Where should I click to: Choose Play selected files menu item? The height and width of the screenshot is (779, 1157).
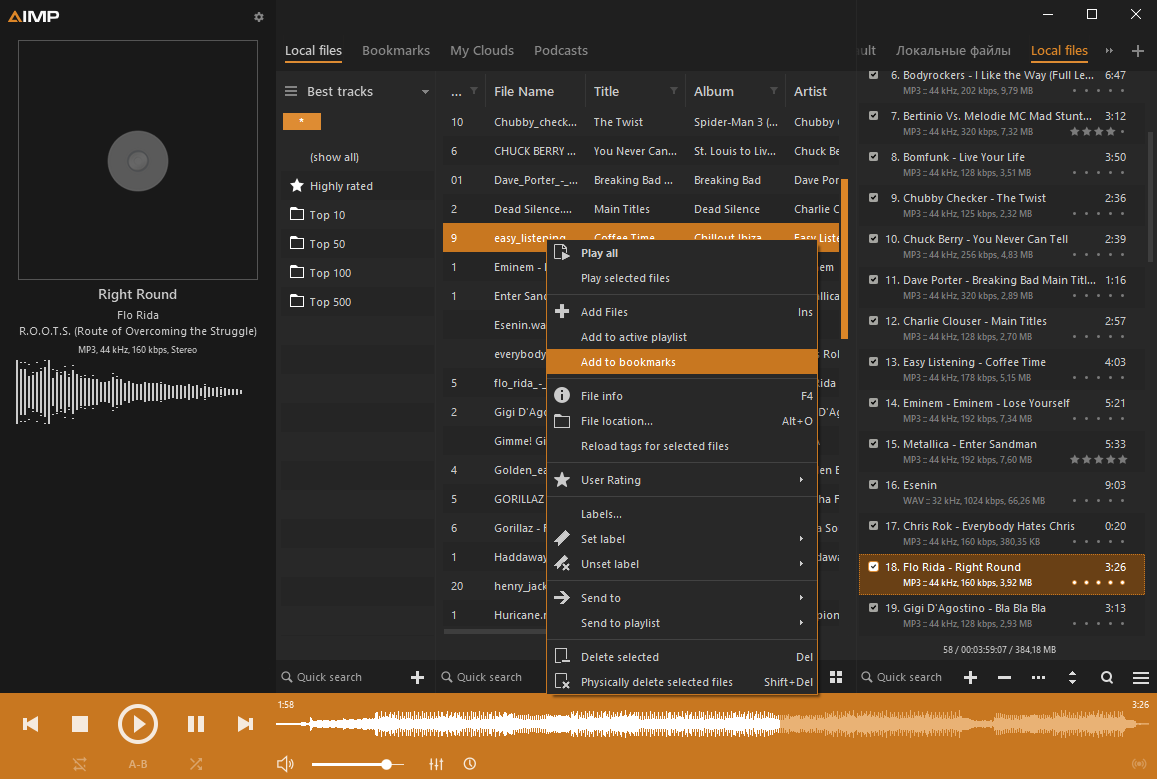pos(683,278)
